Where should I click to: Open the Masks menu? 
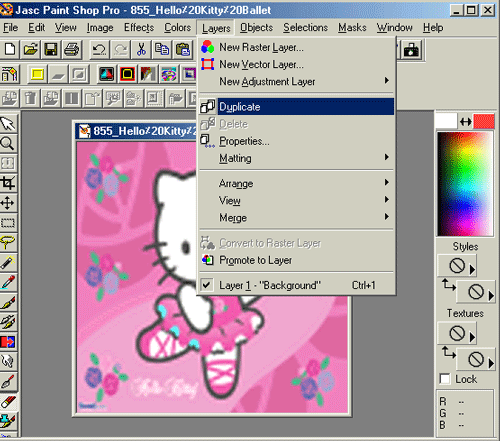[352, 27]
